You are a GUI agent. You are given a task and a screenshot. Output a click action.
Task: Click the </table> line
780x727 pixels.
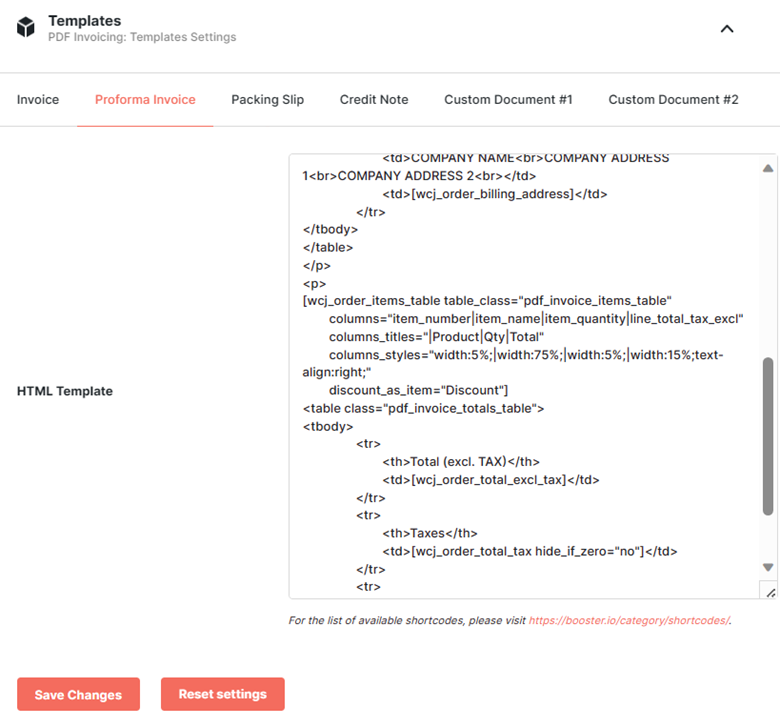click(x=328, y=247)
